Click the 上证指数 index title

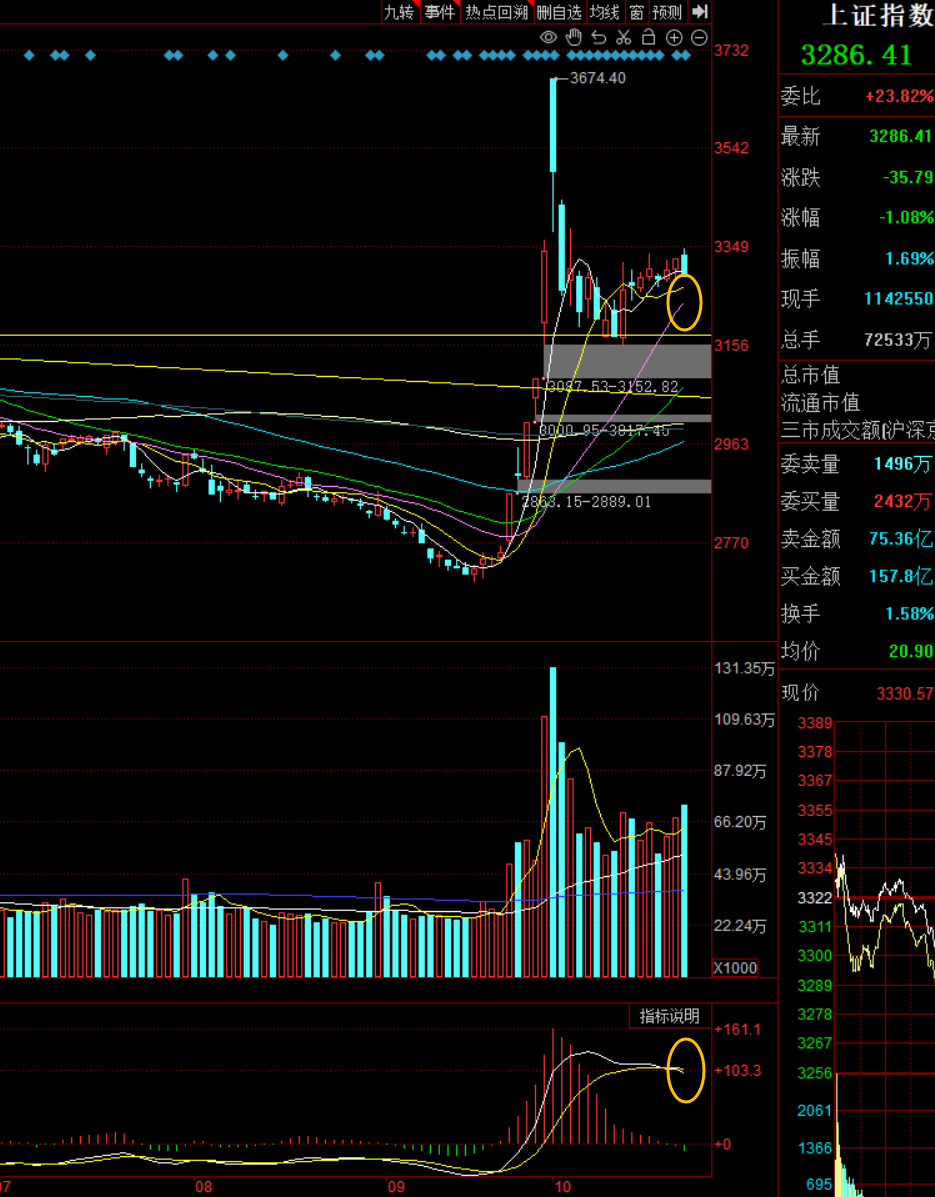point(876,15)
